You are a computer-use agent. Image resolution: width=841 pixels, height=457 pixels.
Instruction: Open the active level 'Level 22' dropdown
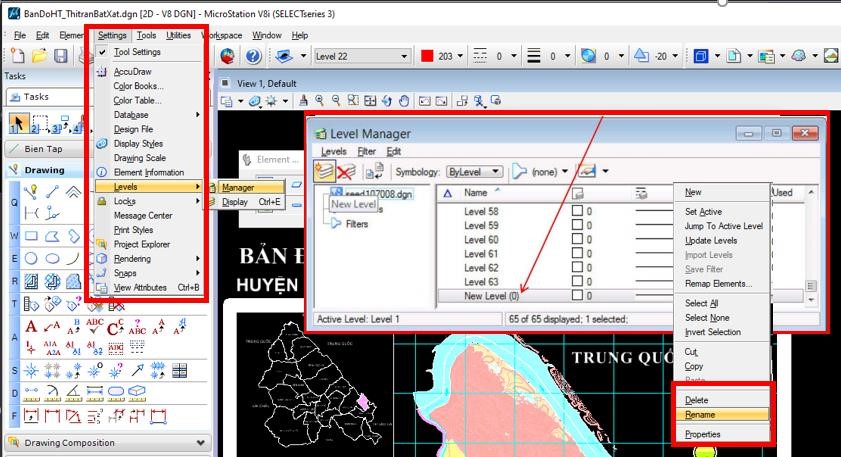pyautogui.click(x=361, y=56)
